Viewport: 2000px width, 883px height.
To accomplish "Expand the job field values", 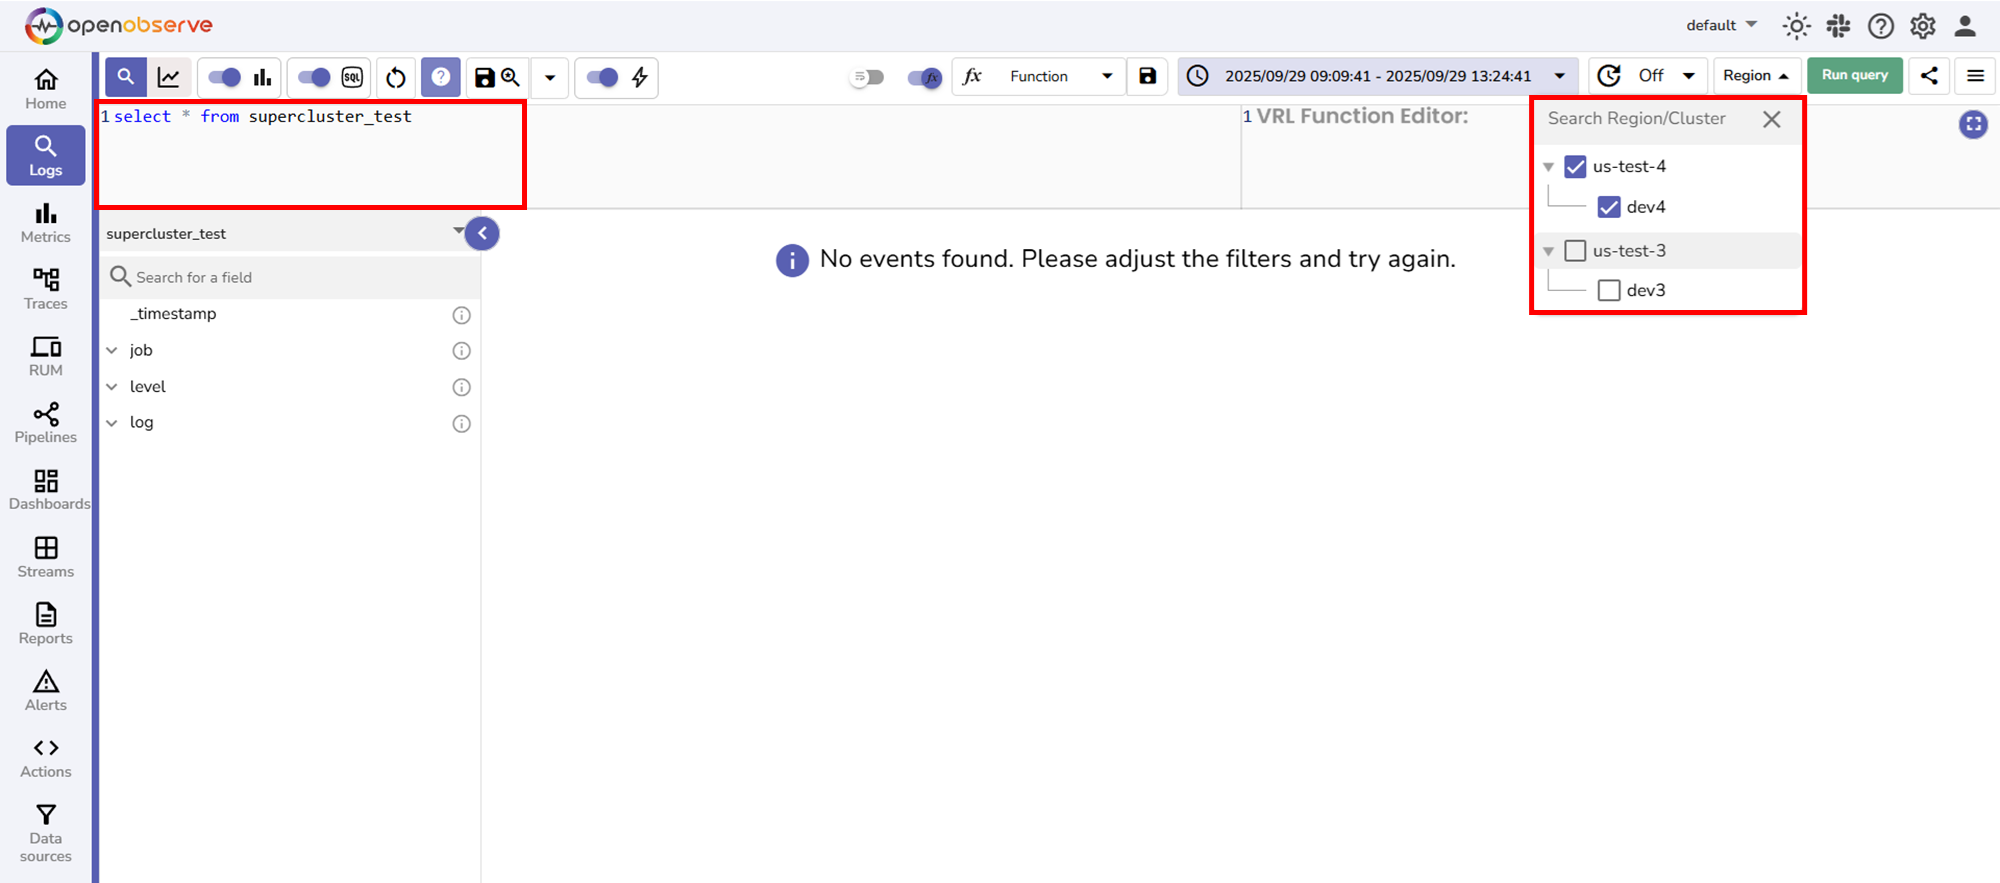I will [112, 351].
